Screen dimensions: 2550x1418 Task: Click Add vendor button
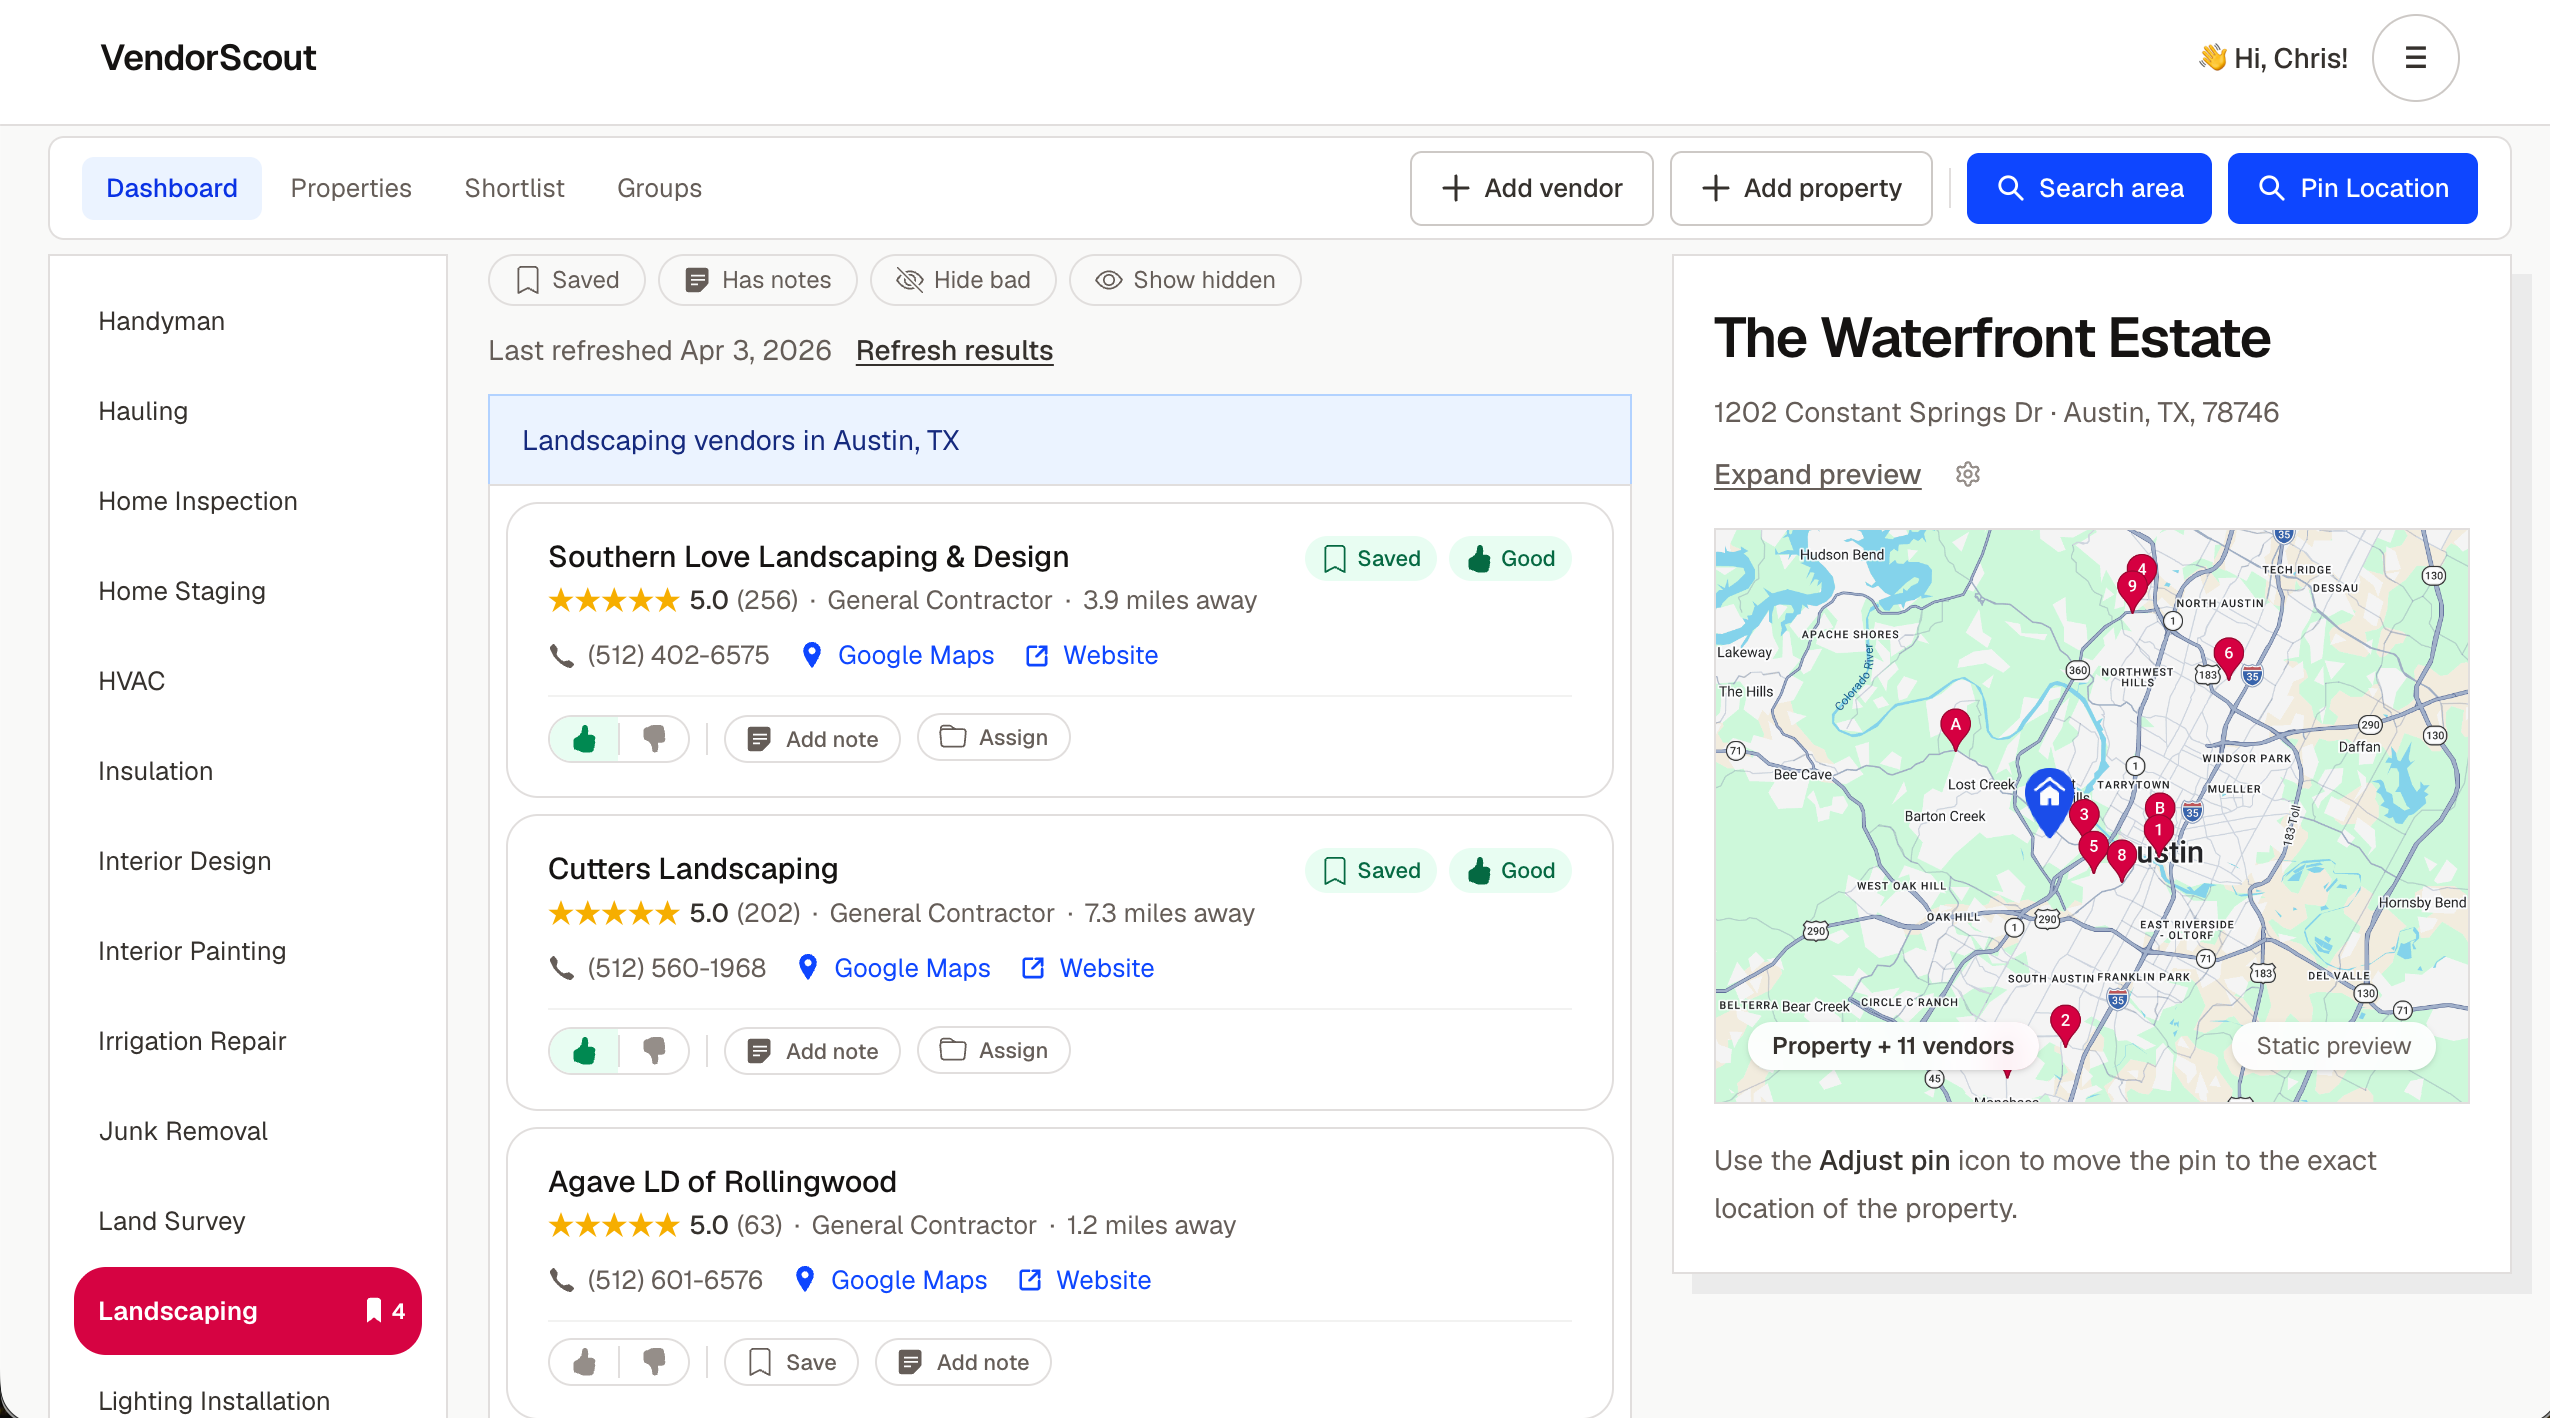click(1531, 188)
